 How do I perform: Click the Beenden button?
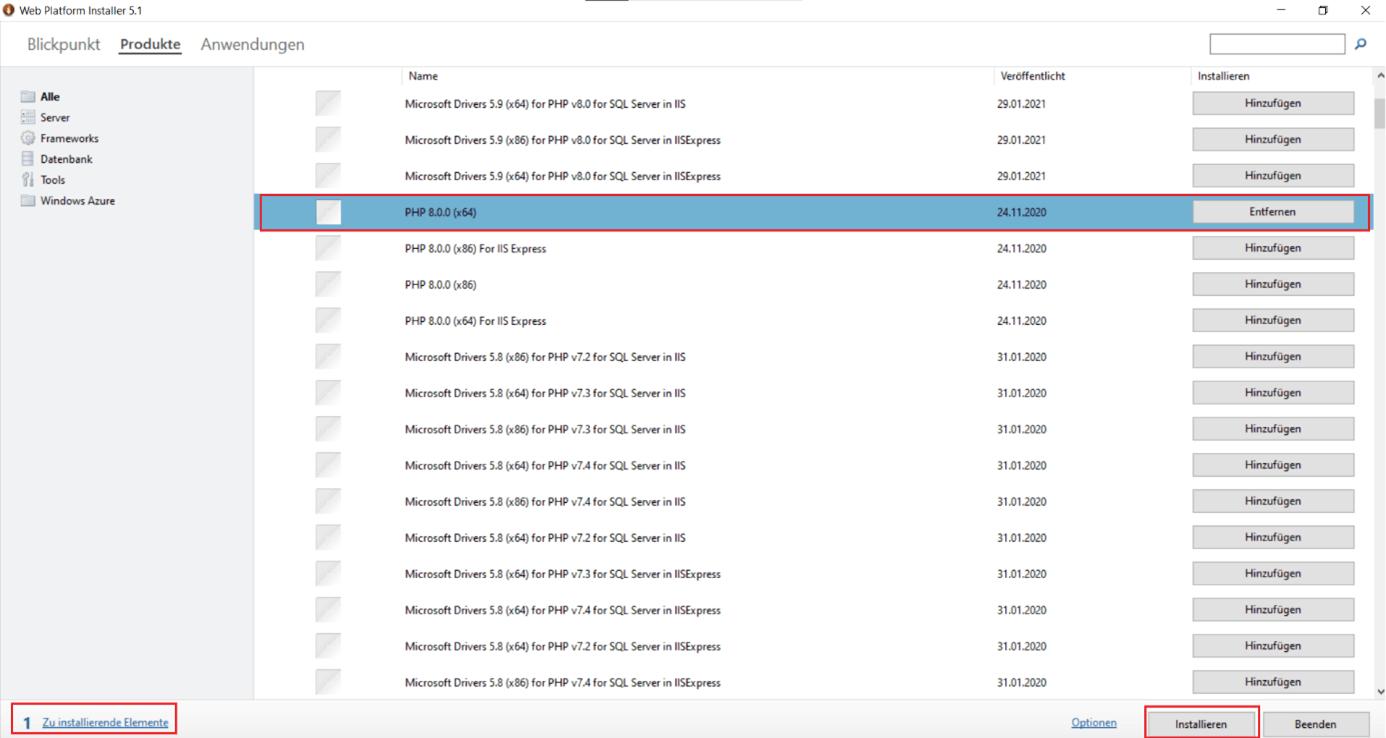point(1314,724)
